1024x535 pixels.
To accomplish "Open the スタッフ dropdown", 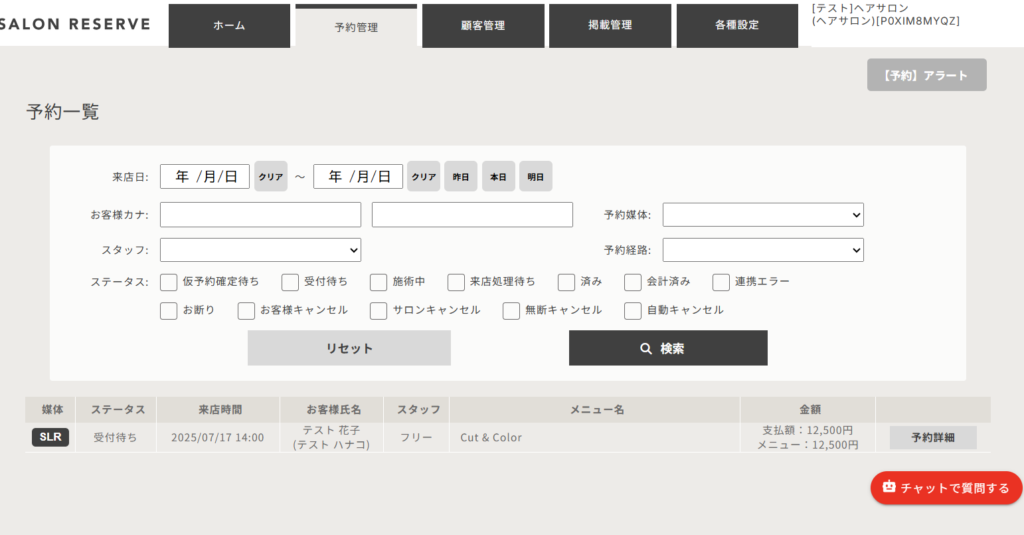I will [x=260, y=250].
